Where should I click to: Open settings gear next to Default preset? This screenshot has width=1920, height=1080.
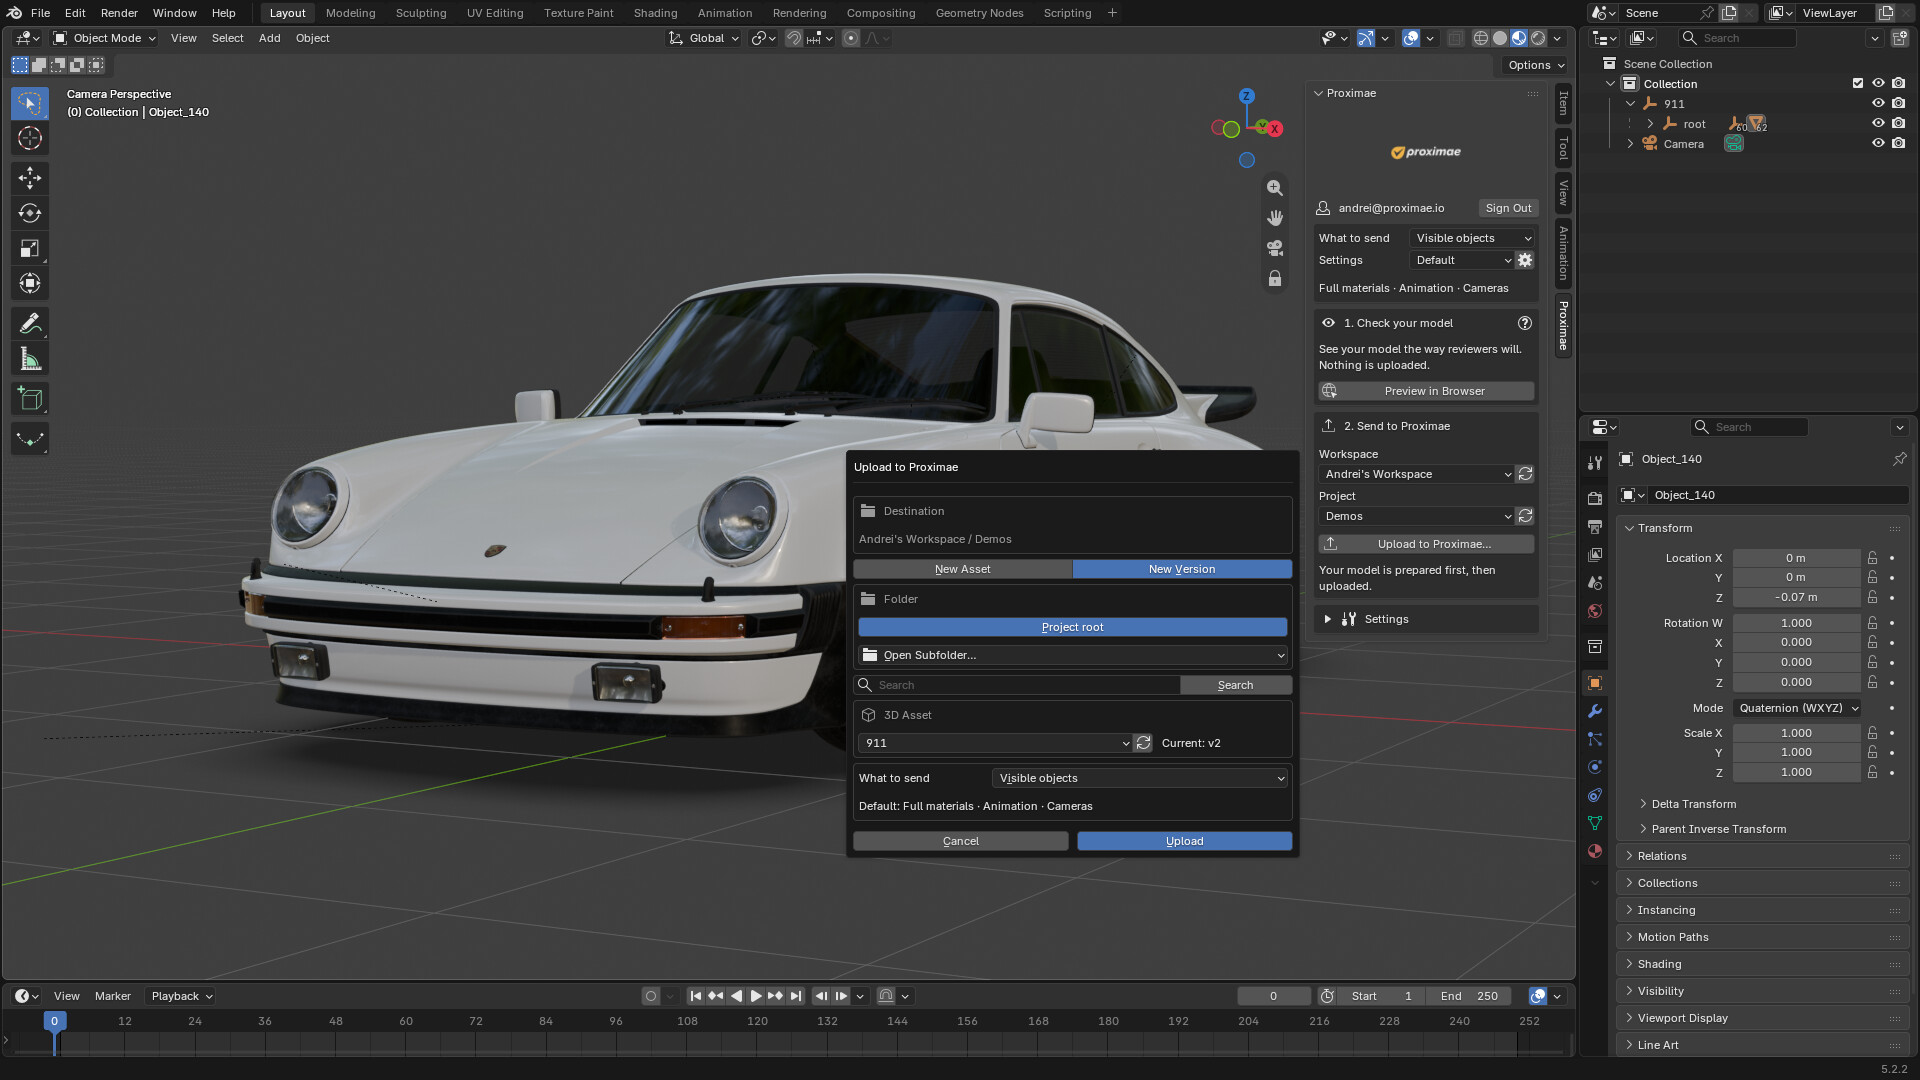click(x=1525, y=260)
